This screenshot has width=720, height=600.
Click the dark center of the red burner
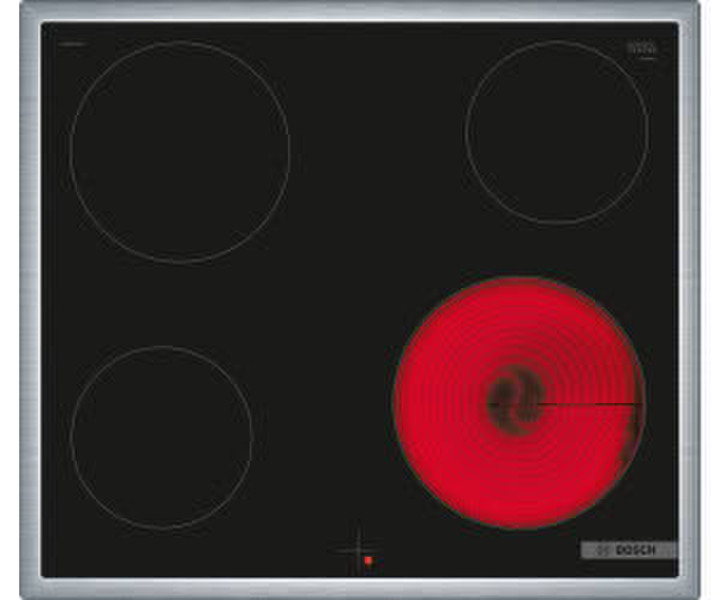pos(515,400)
